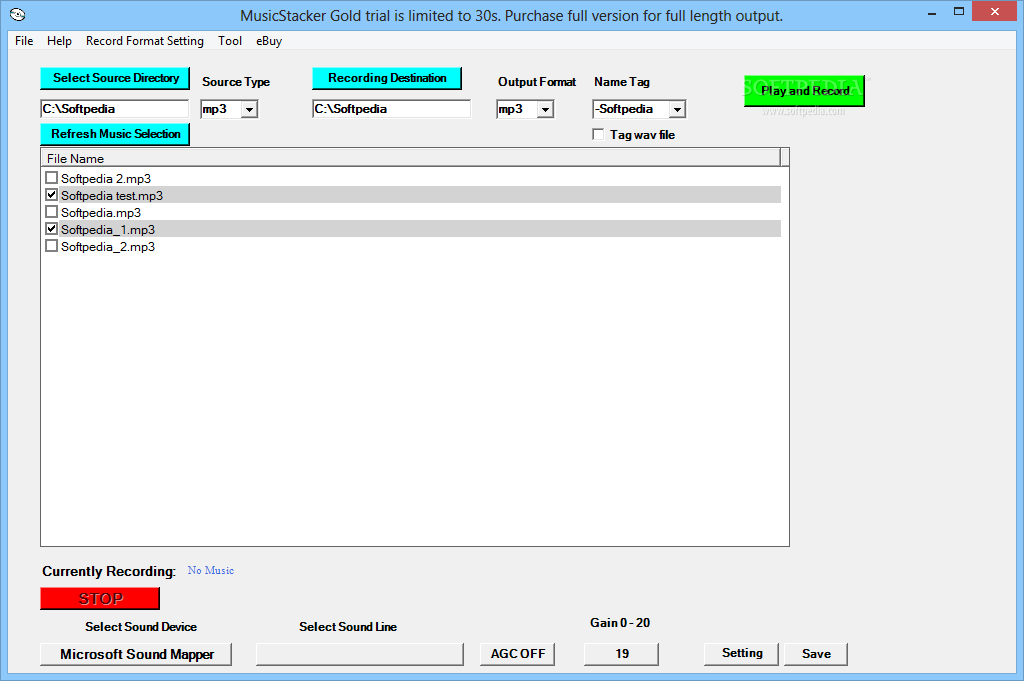This screenshot has width=1024, height=681.
Task: Click the empty Select Sound Line field
Action: pos(360,654)
